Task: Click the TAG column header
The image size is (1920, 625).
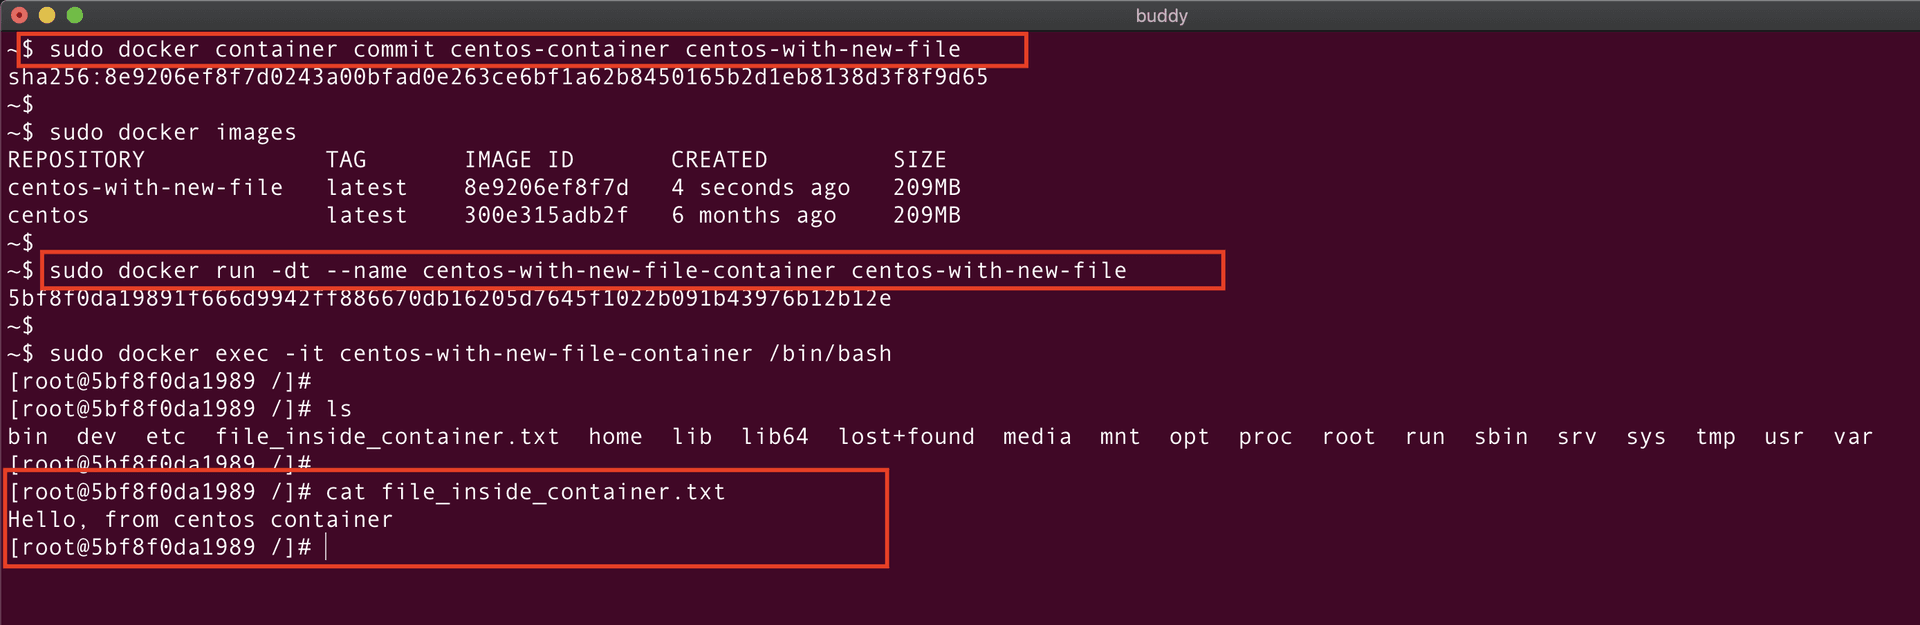Action: coord(346,160)
